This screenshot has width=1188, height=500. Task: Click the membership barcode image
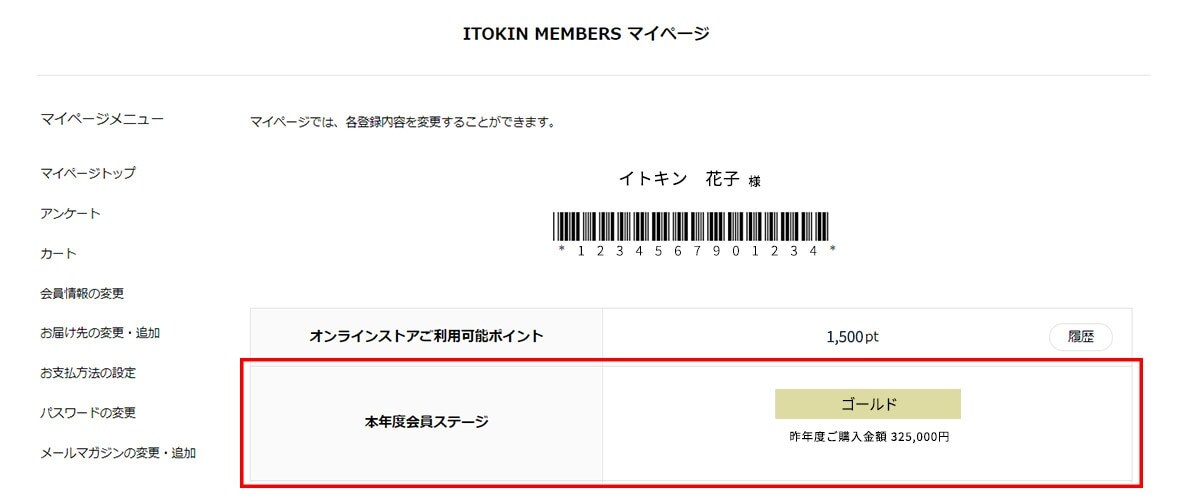pos(690,227)
